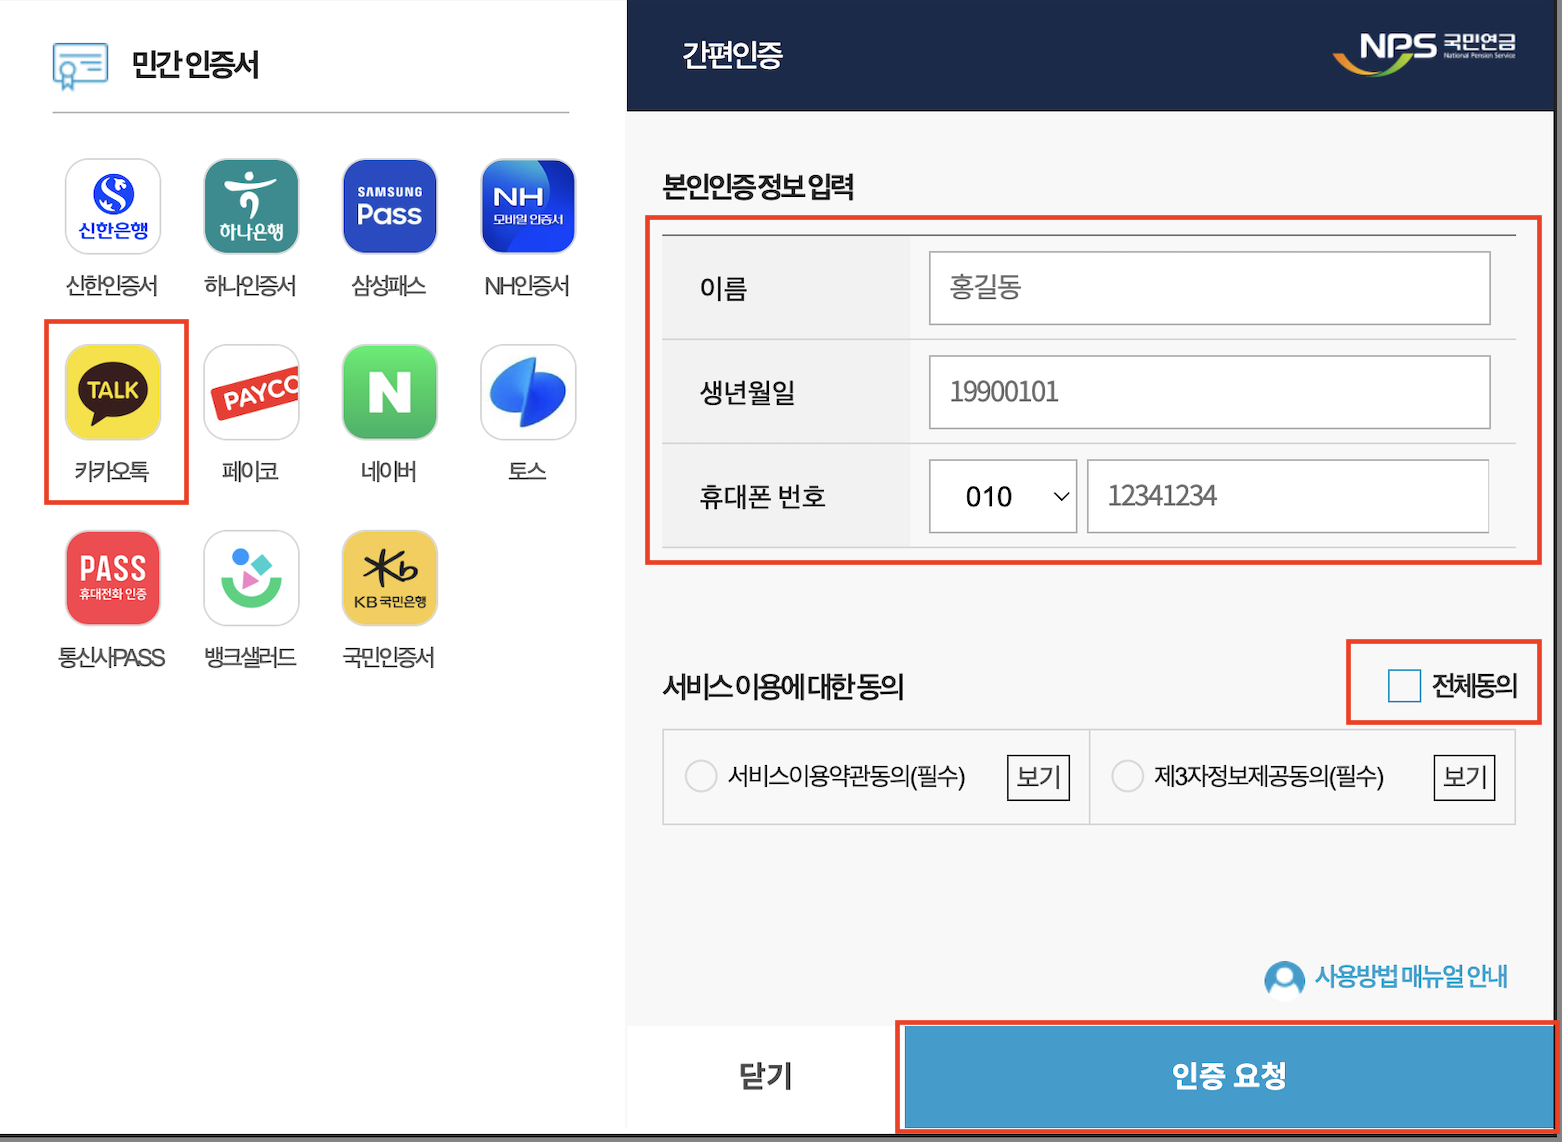Open the 010 phone prefix dropdown
This screenshot has height=1142, width=1562.
pos(1002,495)
